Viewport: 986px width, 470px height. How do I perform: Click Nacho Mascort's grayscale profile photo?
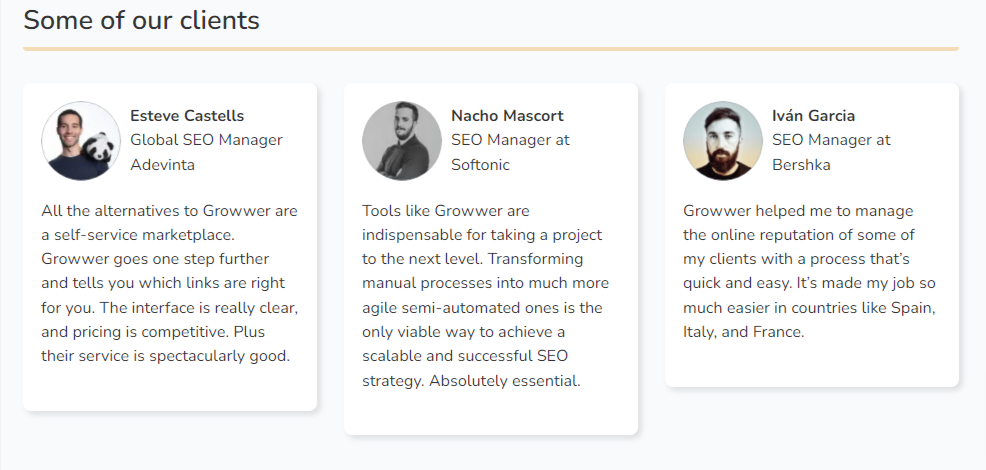(x=402, y=141)
